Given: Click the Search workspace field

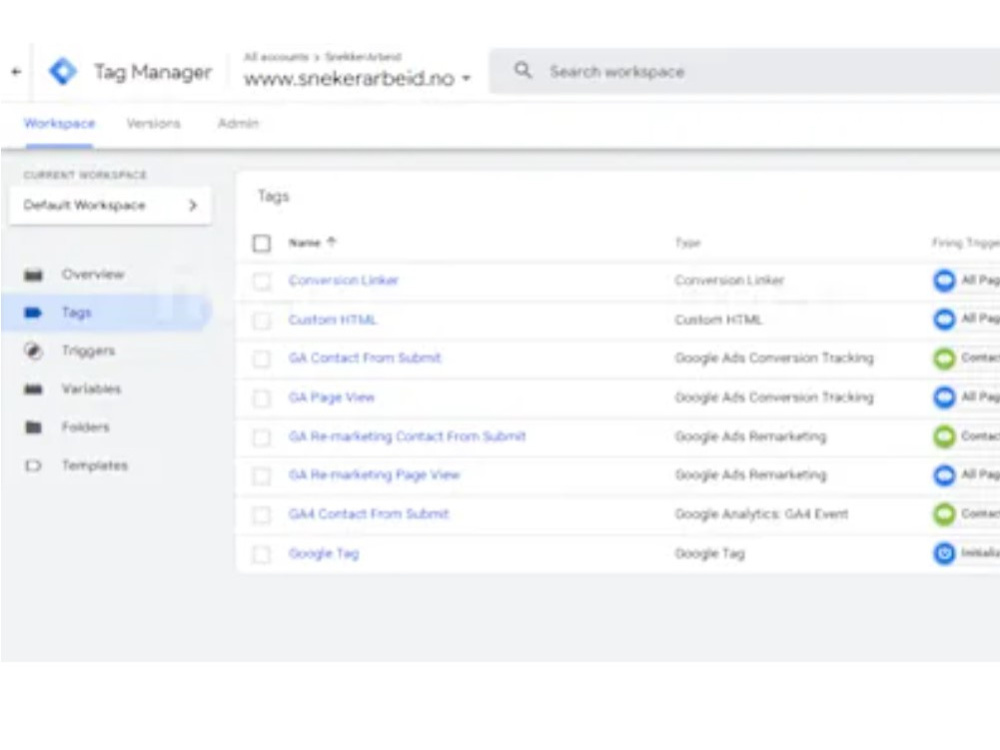Looking at the screenshot, I should pyautogui.click(x=744, y=71).
